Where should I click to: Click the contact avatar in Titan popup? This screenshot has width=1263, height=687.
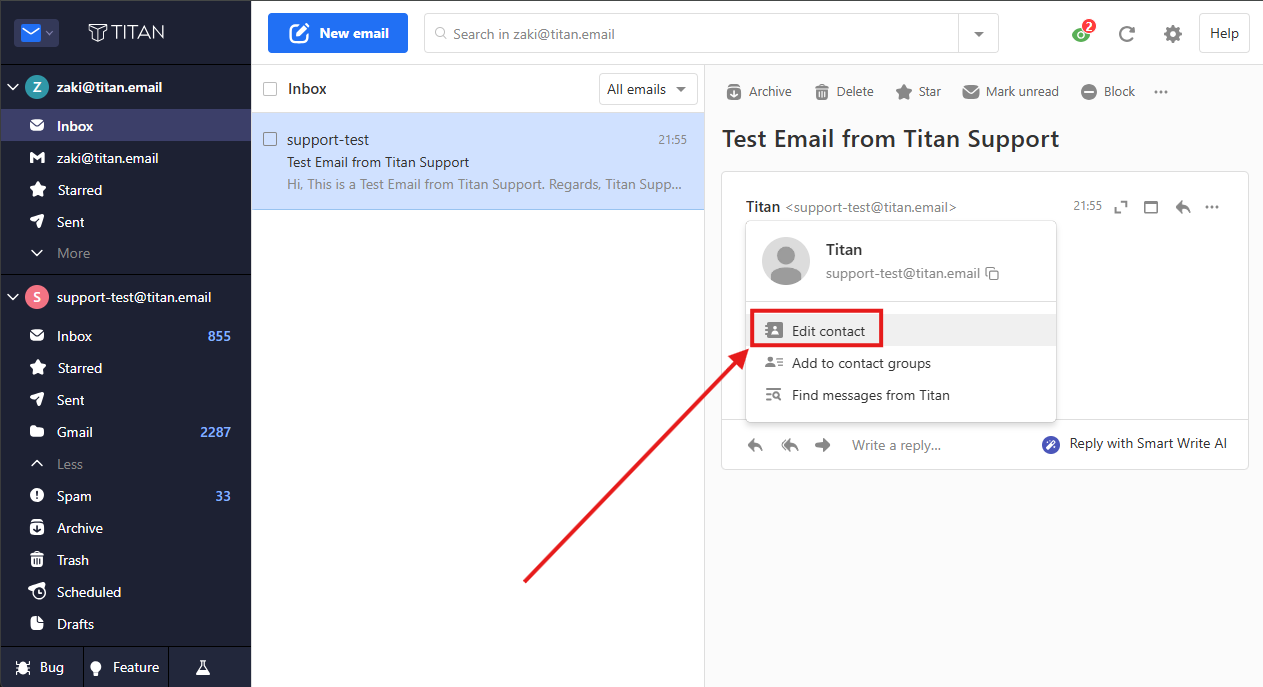coord(786,261)
